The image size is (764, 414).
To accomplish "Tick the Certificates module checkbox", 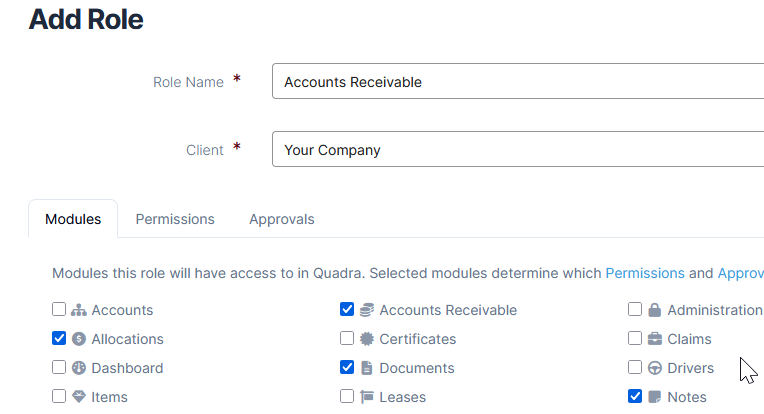I will pos(347,339).
